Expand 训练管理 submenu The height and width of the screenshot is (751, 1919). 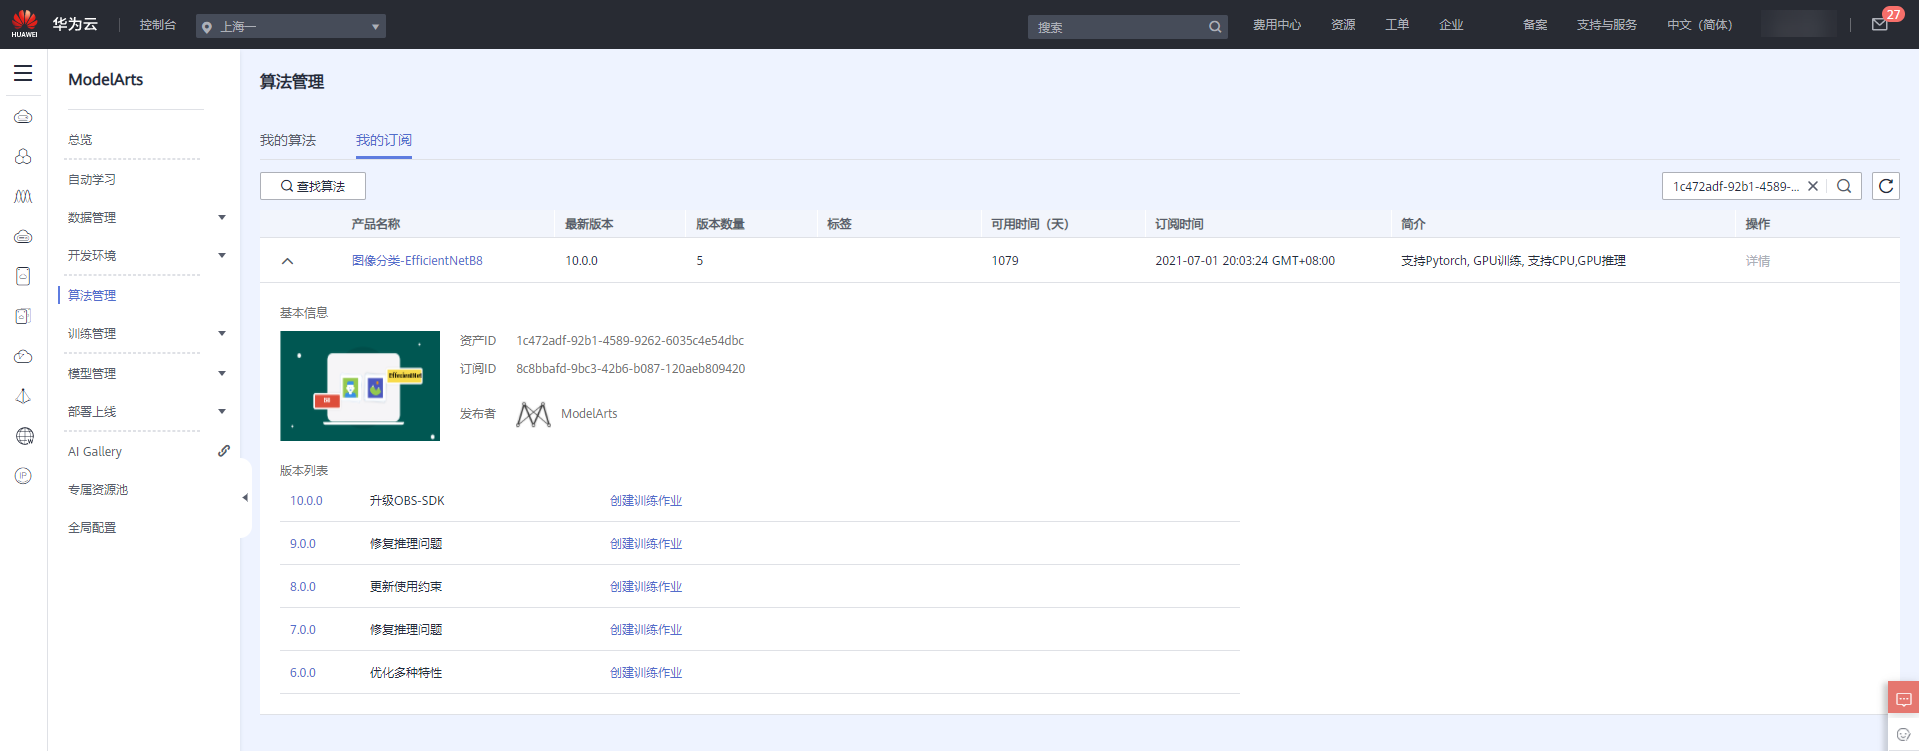pyautogui.click(x=222, y=333)
